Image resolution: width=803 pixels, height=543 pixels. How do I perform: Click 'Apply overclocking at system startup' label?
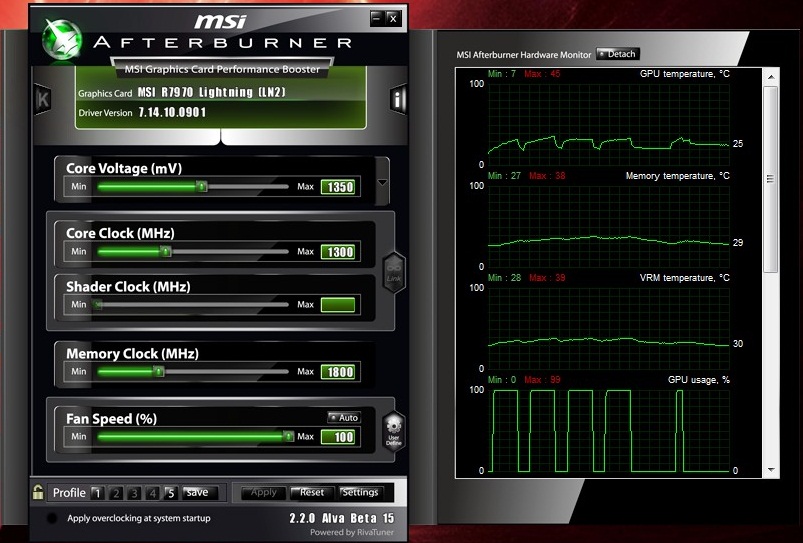pyautogui.click(x=139, y=518)
